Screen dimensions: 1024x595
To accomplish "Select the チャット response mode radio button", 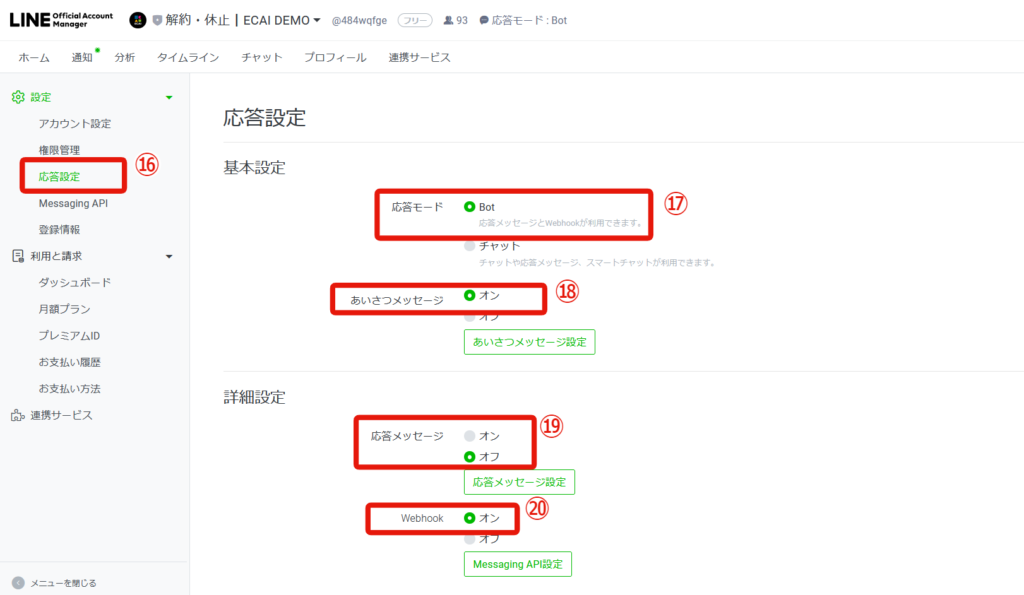I will [470, 246].
